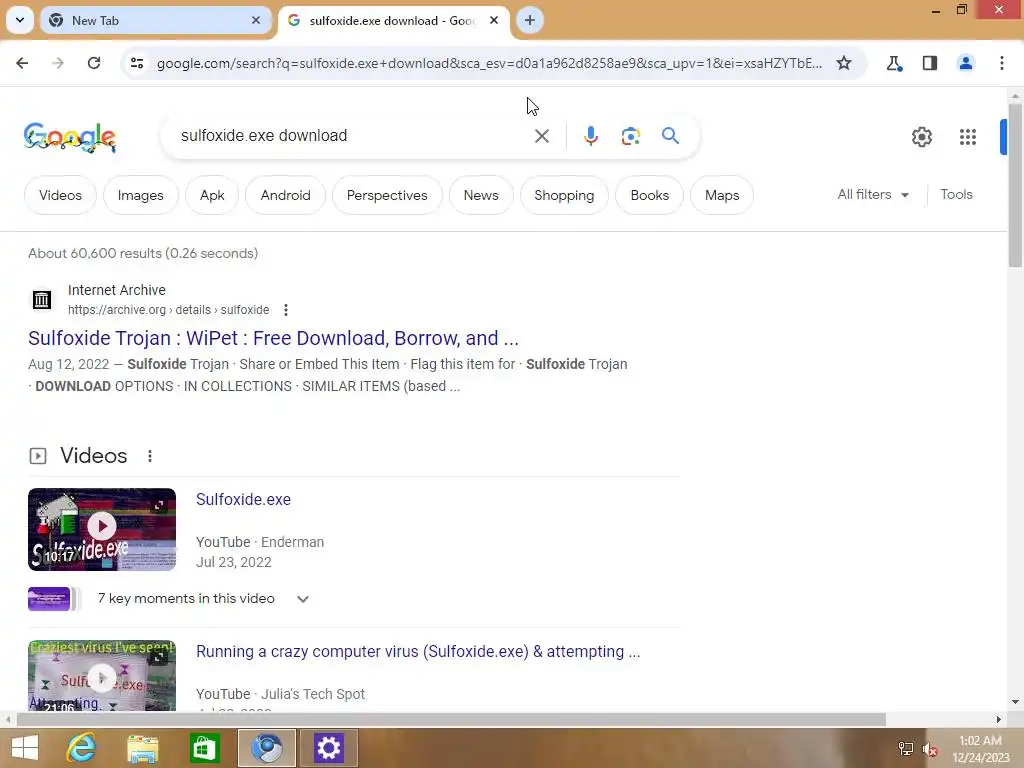Click the horizontal scrollbar thumb
This screenshot has height=768, width=1024.
(451, 720)
